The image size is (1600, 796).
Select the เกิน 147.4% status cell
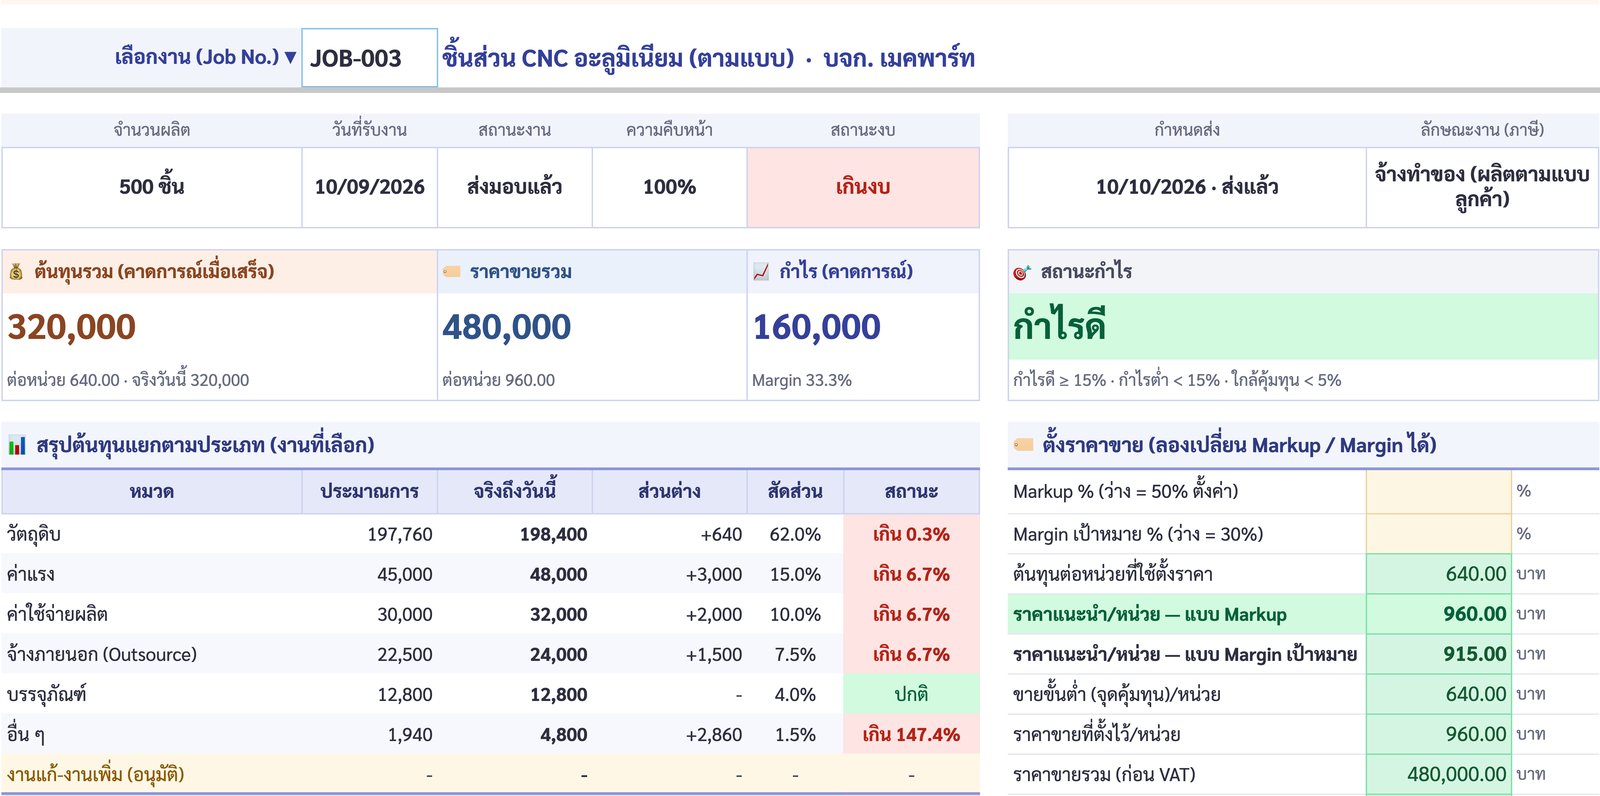pyautogui.click(x=911, y=734)
